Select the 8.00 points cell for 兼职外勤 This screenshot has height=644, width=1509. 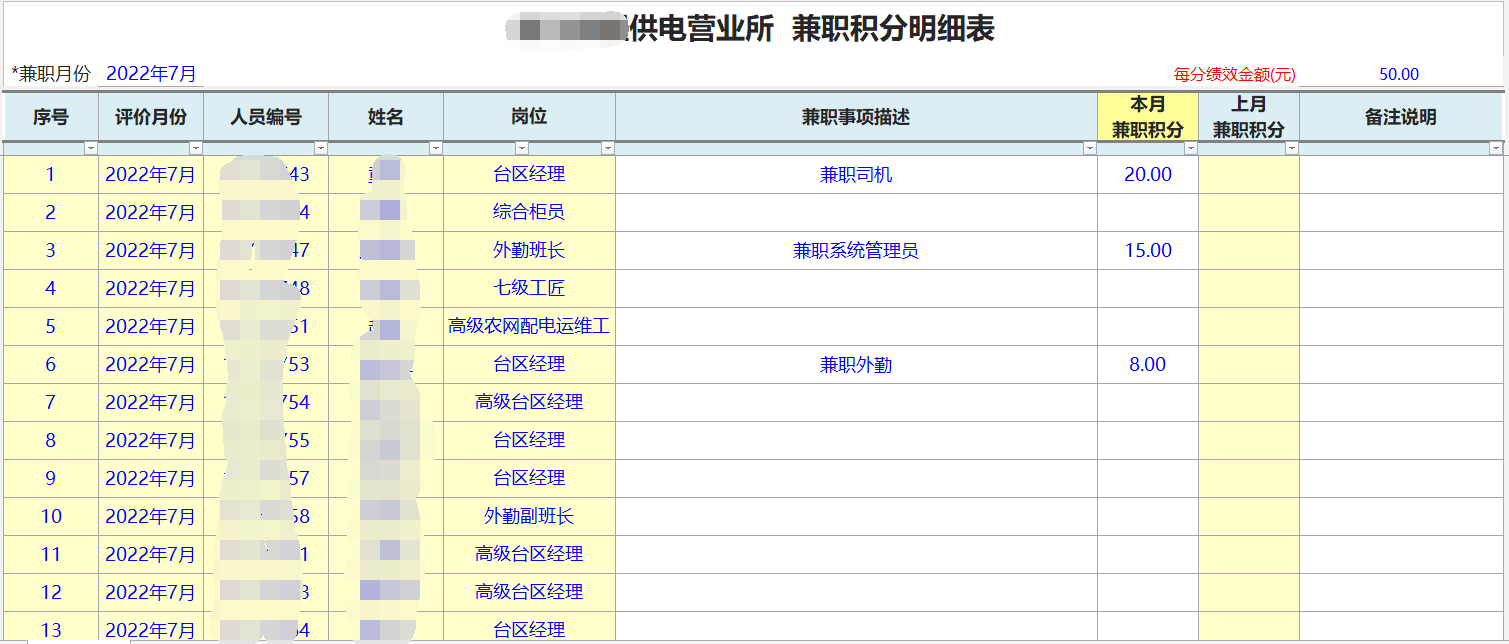[1147, 365]
